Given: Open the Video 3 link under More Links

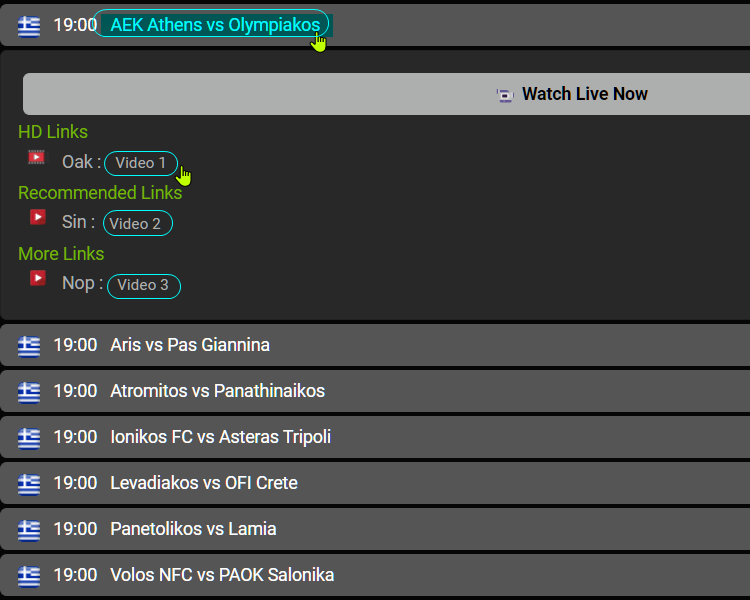Looking at the screenshot, I should pos(143,286).
